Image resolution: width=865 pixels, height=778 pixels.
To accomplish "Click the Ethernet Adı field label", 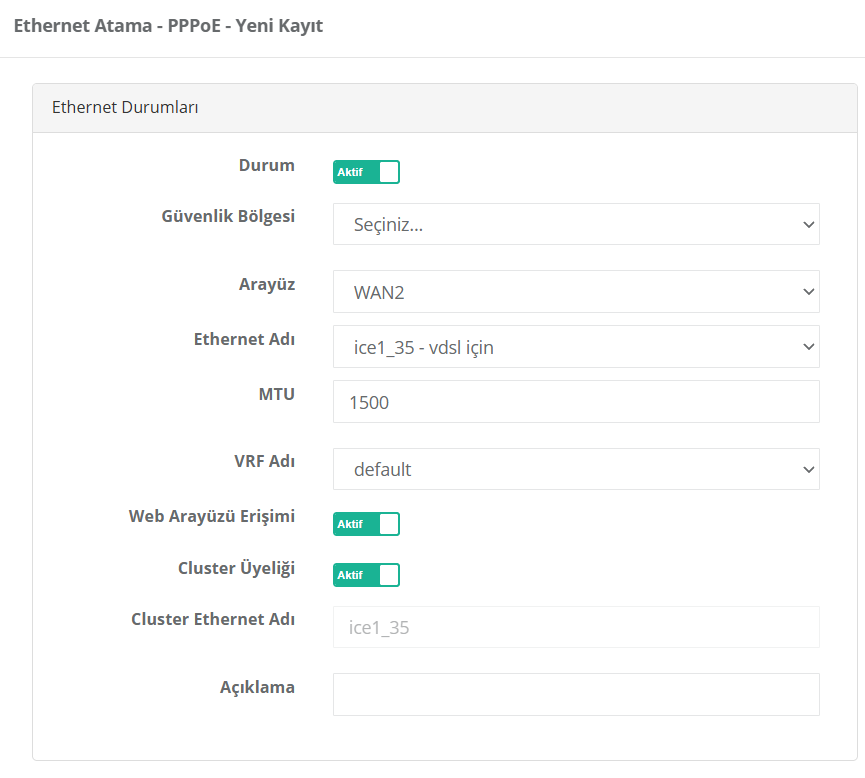I will click(x=244, y=339).
